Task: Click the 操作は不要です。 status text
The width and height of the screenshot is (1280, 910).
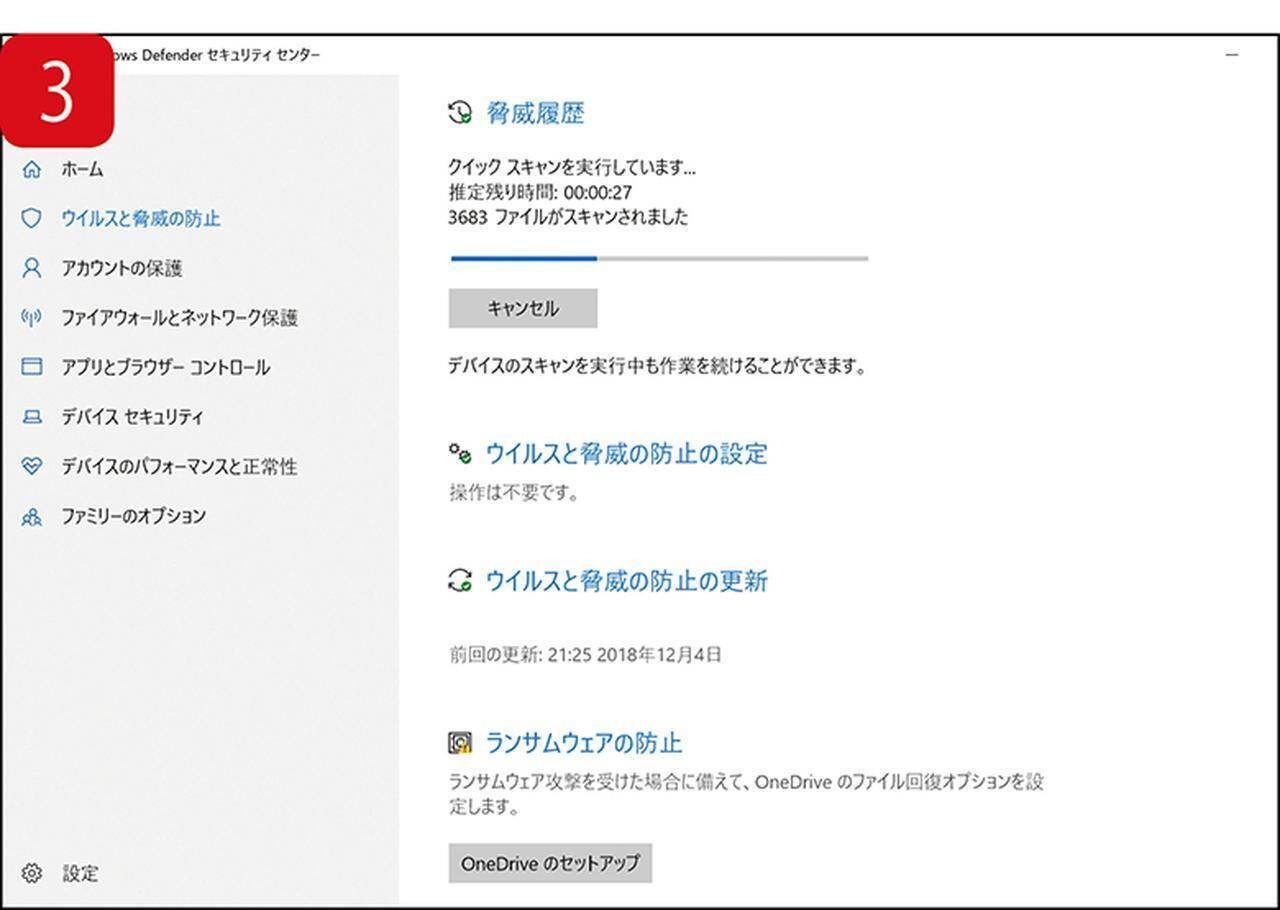Action: pyautogui.click(x=514, y=493)
